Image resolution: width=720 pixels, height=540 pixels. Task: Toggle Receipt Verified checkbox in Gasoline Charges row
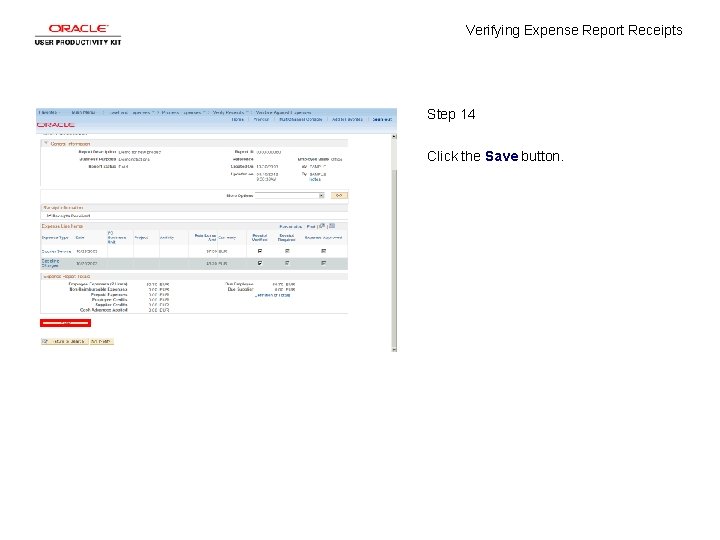click(x=260, y=263)
